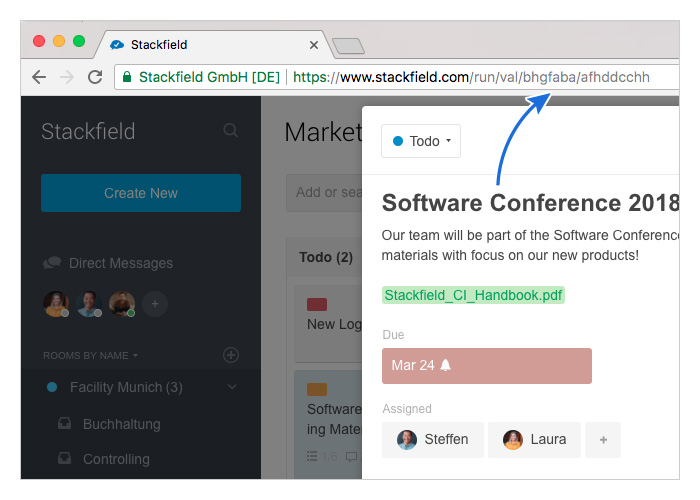Screen dimensions: 700x500
Task: Click the Controlling inbox icon
Action: click(64, 458)
